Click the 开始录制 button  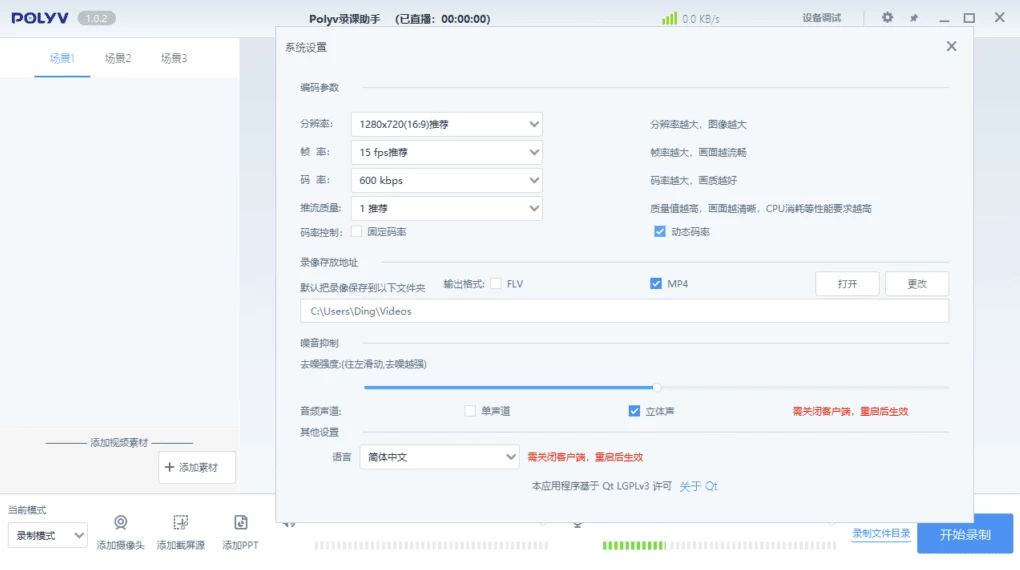[964, 534]
